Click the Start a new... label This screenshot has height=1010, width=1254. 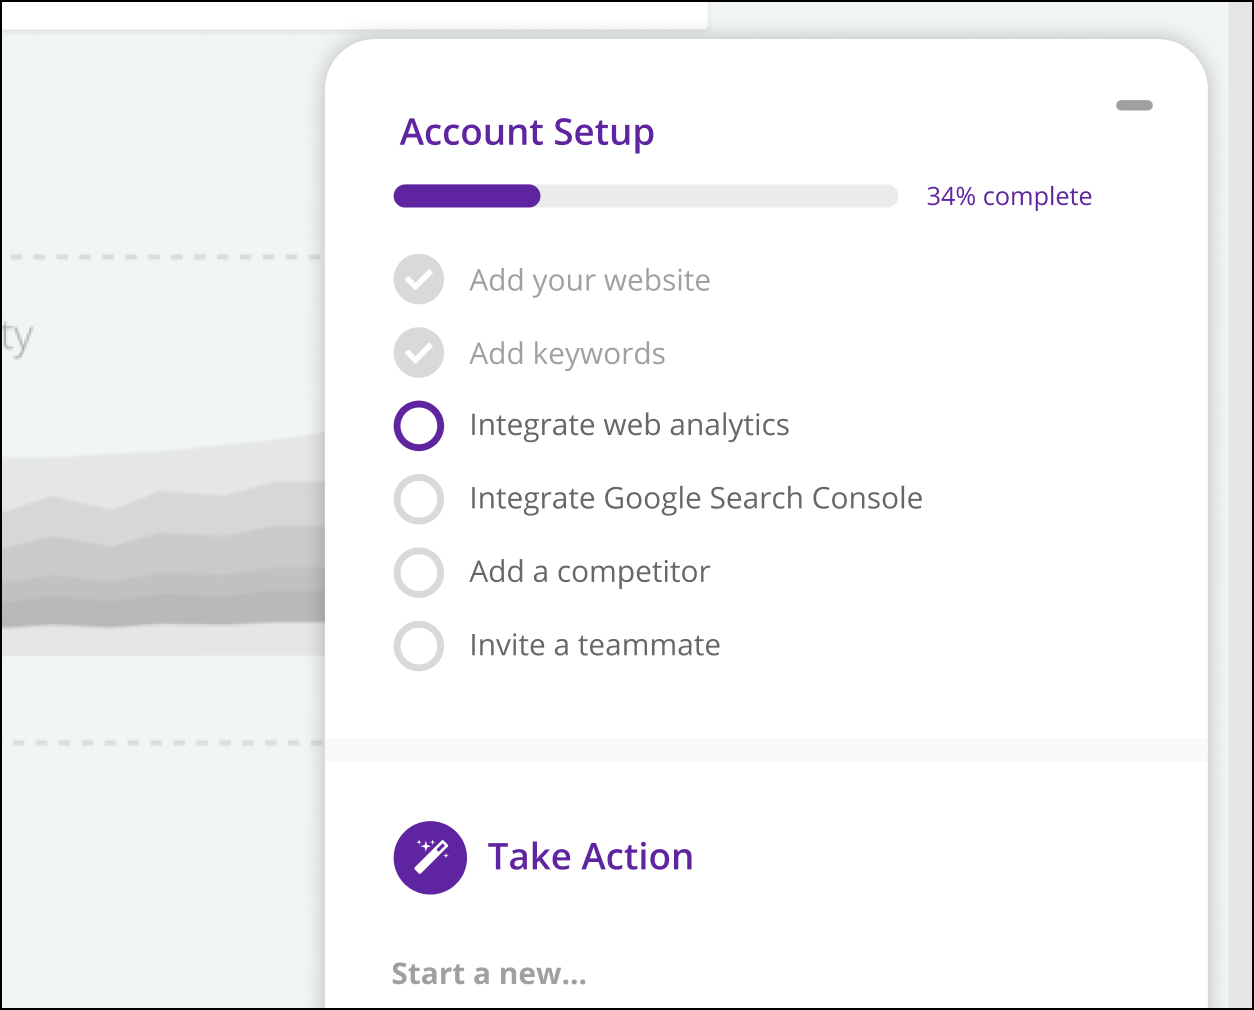pyautogui.click(x=489, y=974)
